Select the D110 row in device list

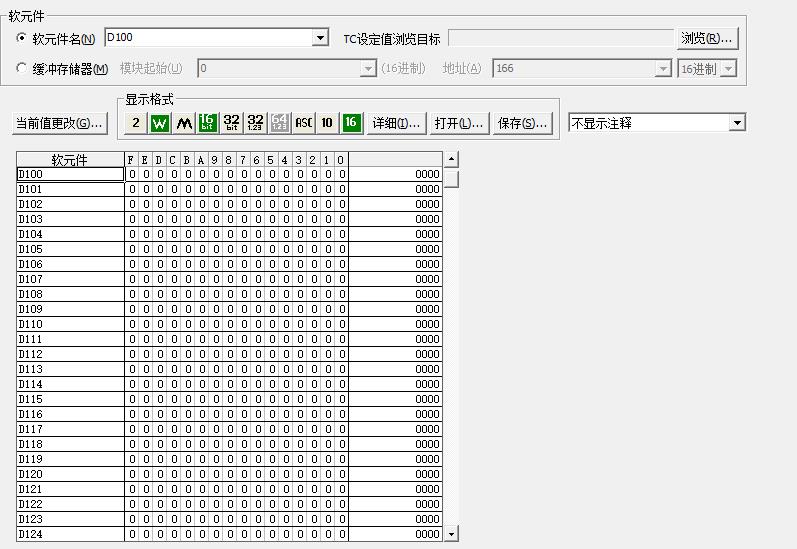(70, 324)
